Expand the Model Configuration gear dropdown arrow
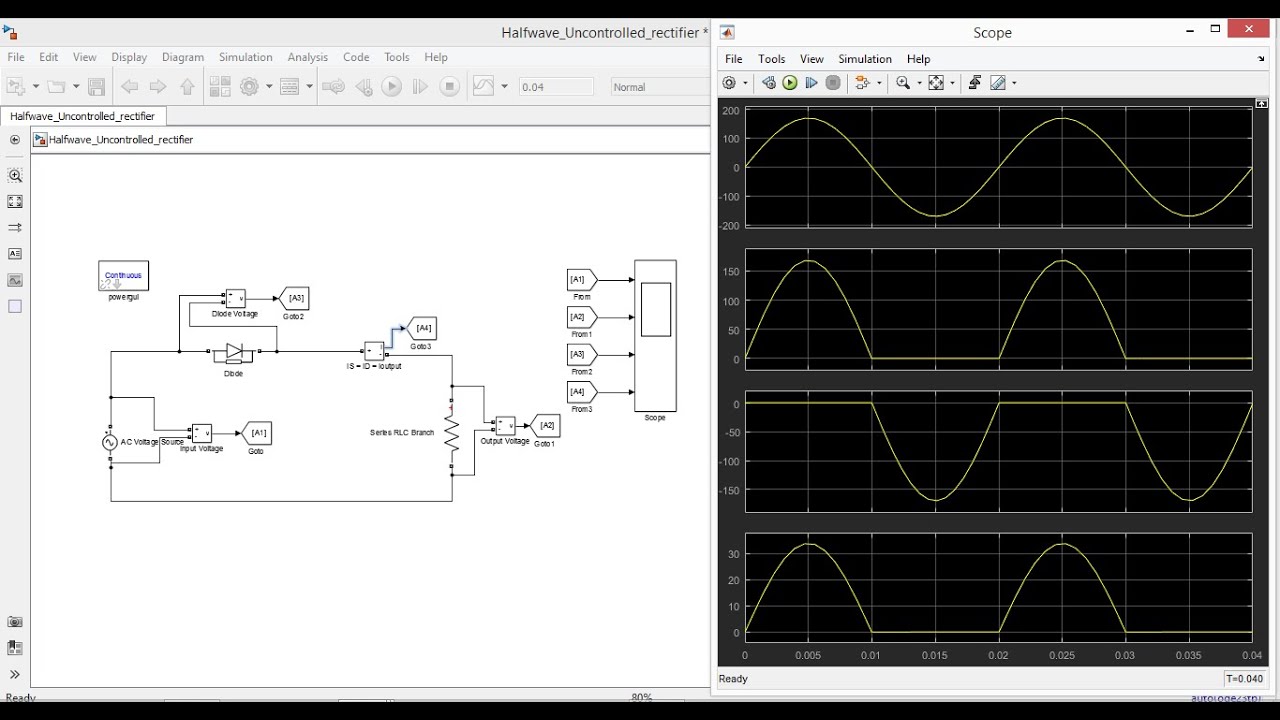1280x720 pixels. click(269, 87)
